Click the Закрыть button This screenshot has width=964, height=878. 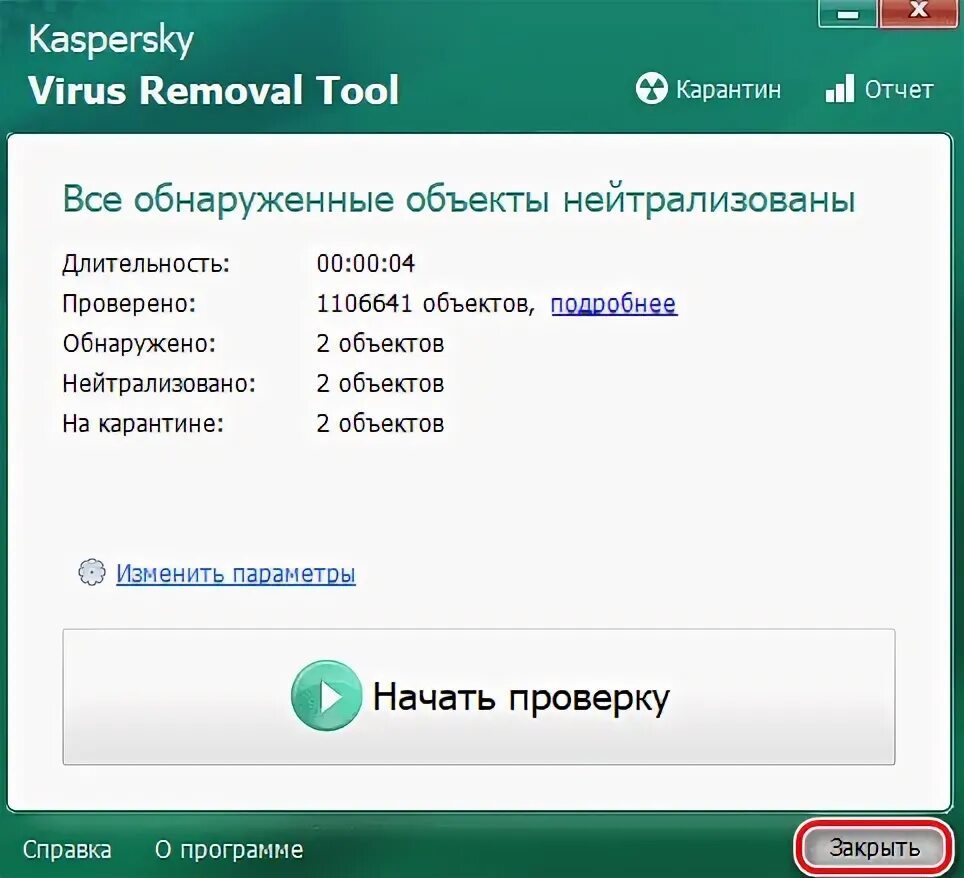pyautogui.click(x=872, y=848)
